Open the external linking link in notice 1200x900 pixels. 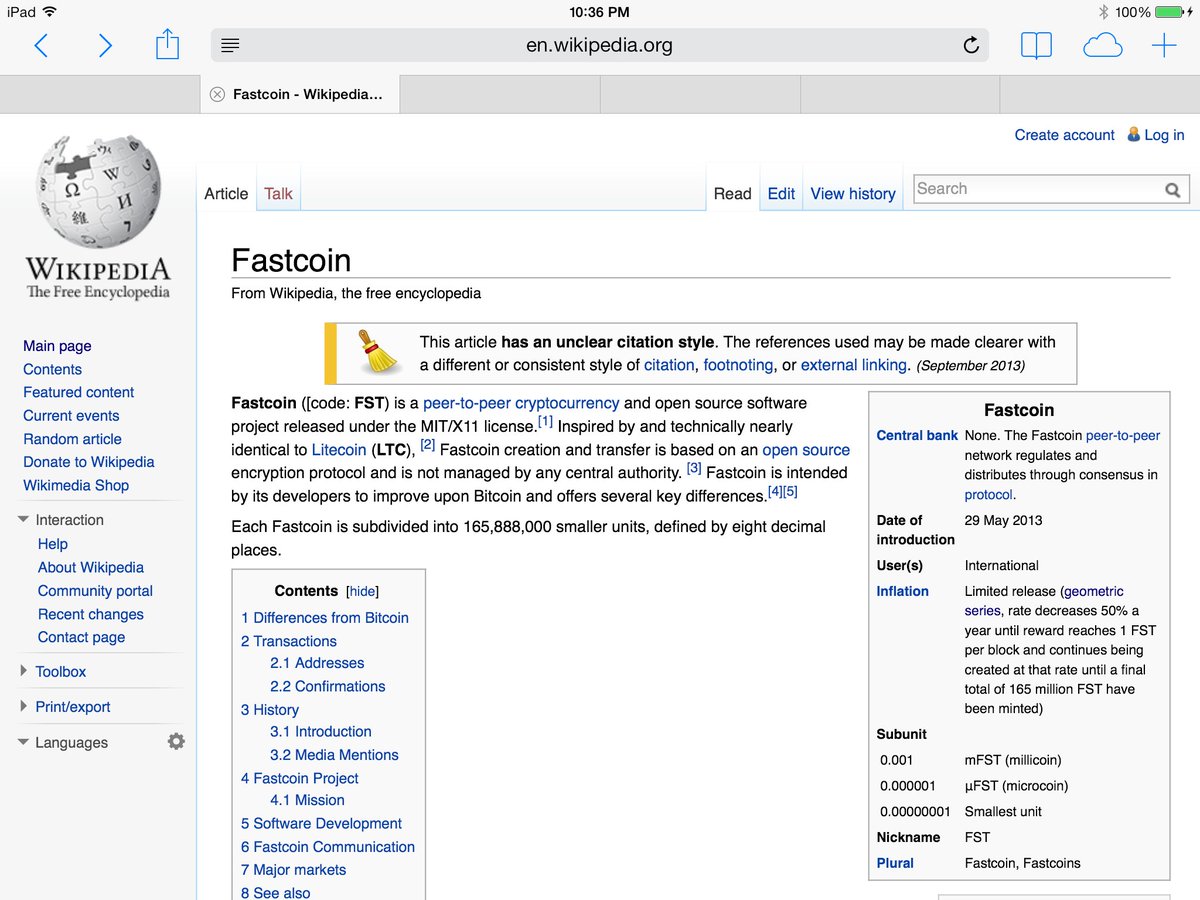click(x=854, y=365)
